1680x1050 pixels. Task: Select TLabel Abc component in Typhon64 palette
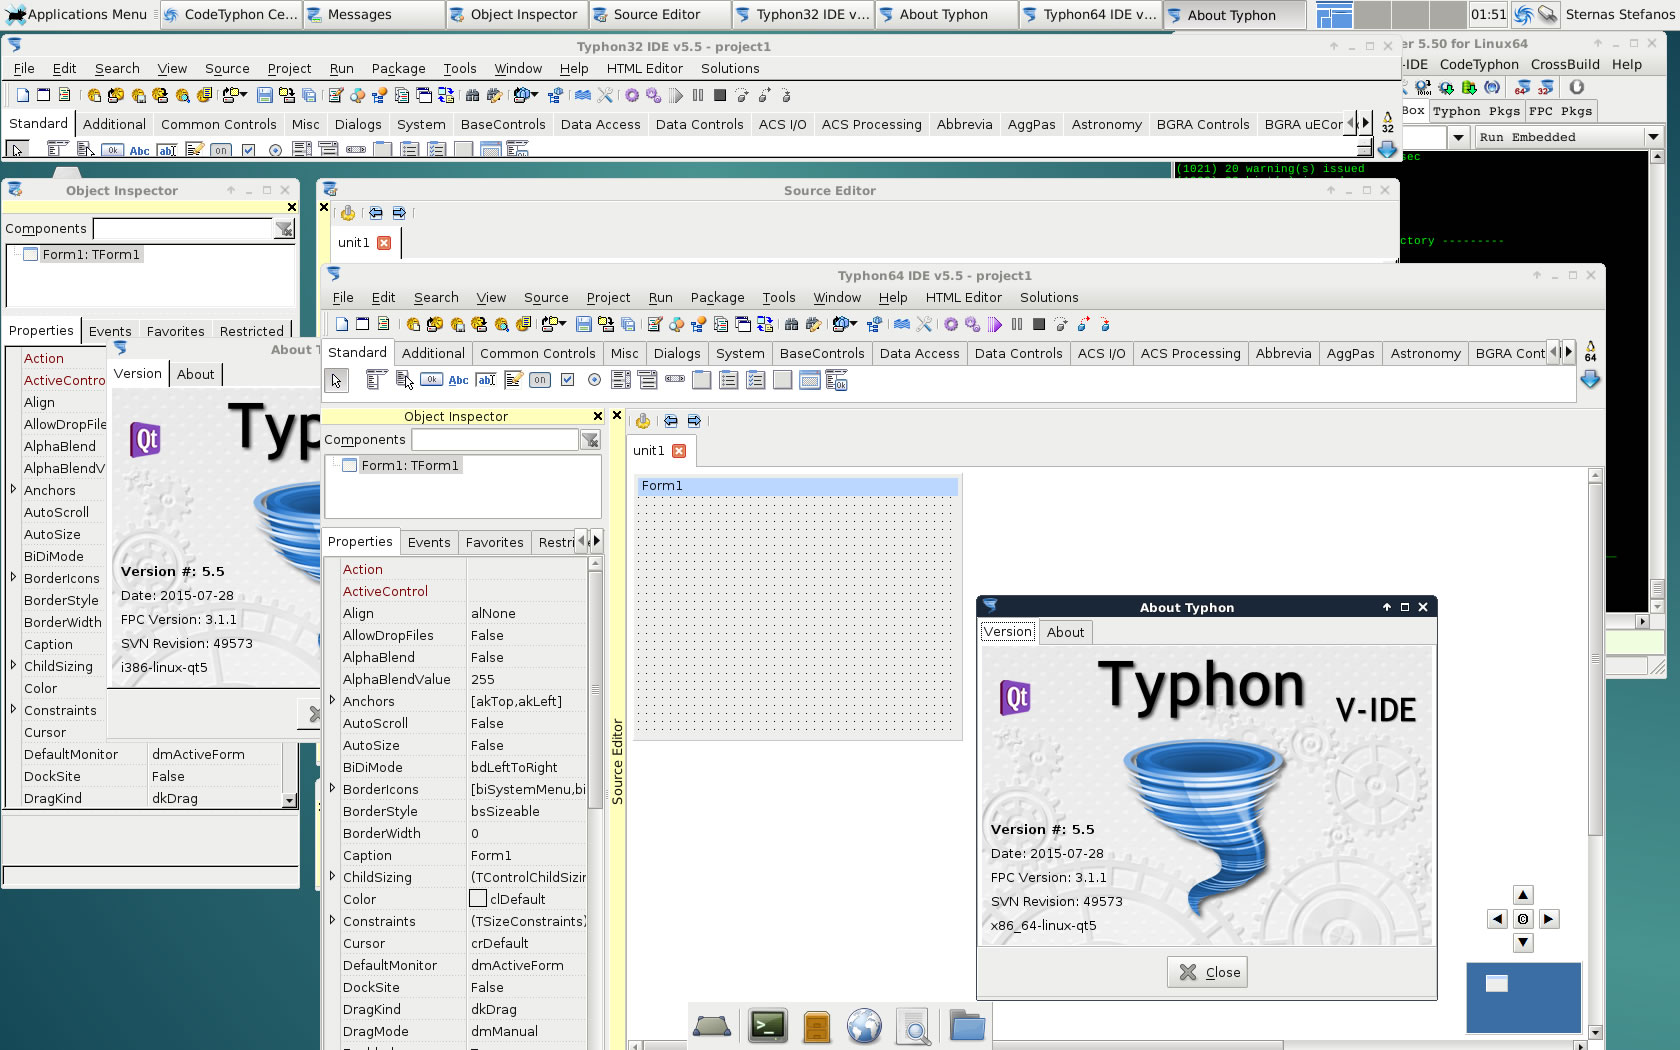[459, 380]
